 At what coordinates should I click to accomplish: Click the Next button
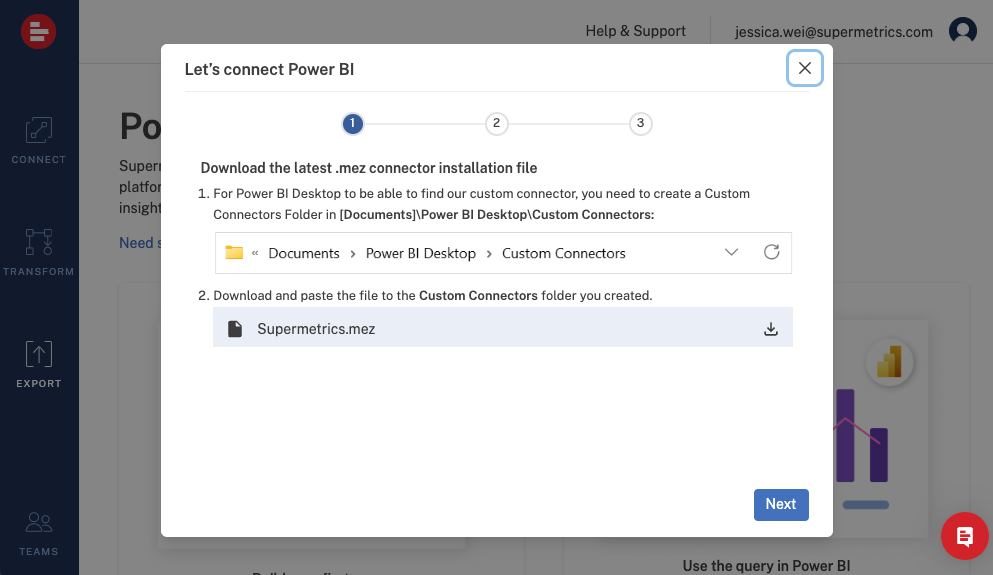coord(781,505)
